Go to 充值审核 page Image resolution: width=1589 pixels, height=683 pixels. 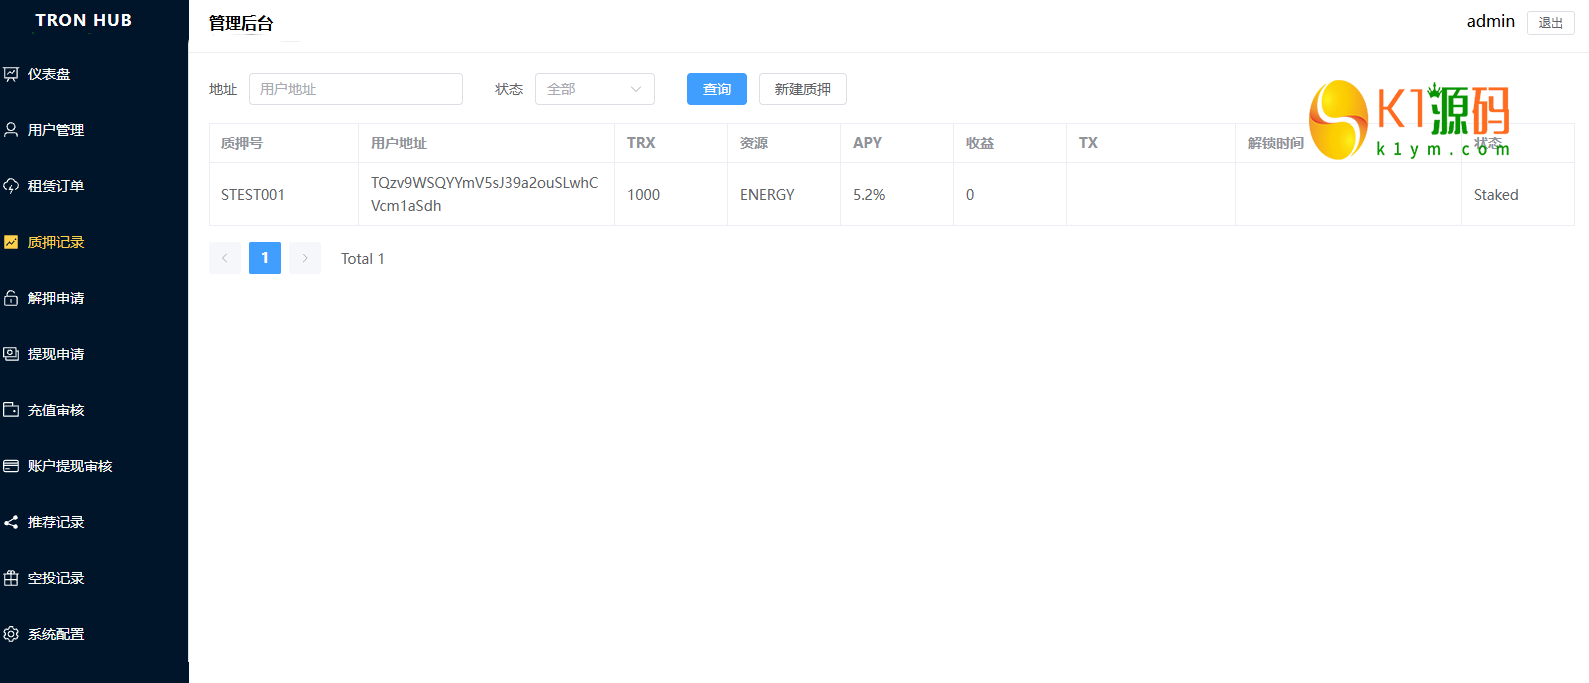point(94,410)
